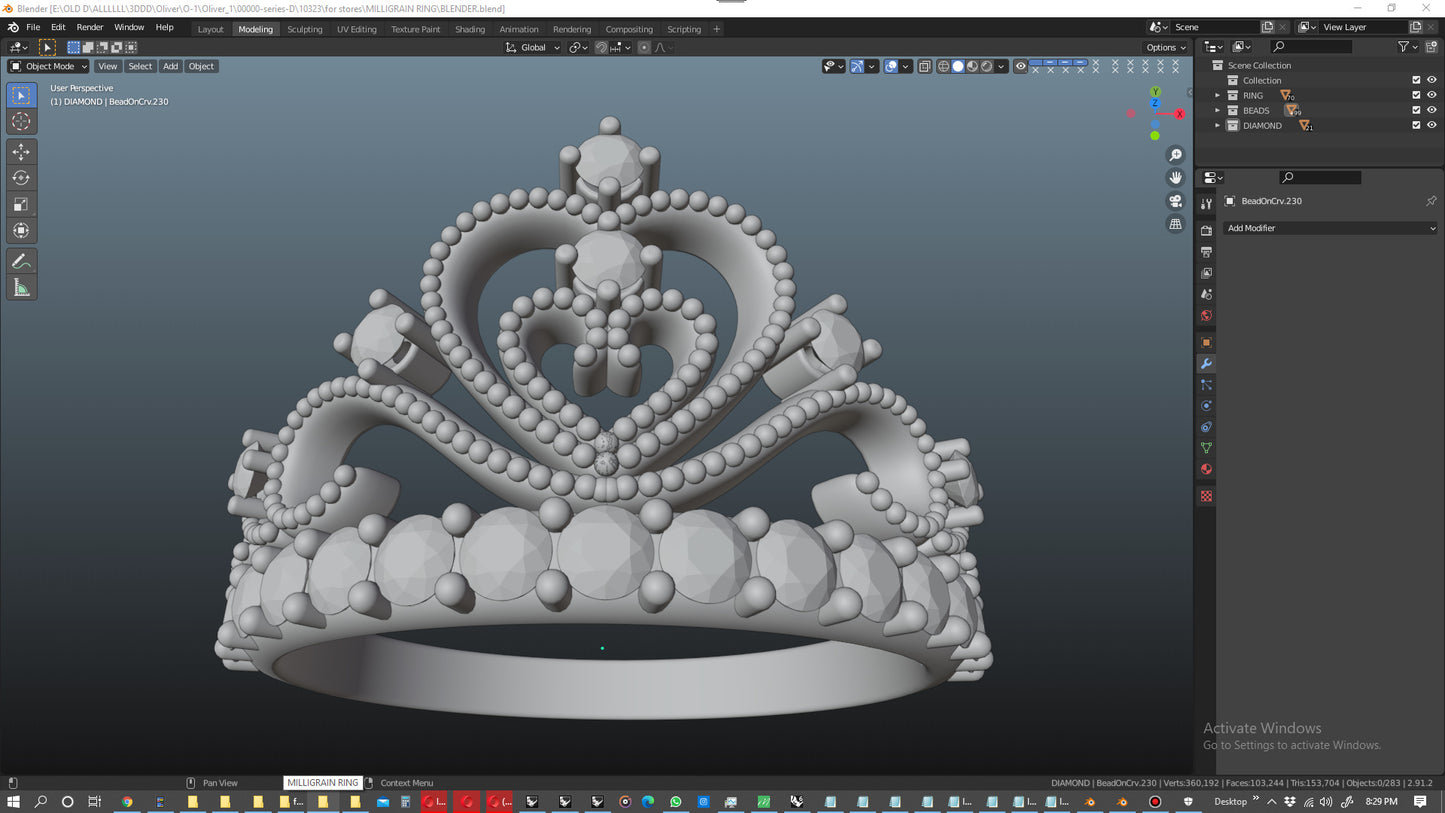Switch viewport to Rendered shading mode

(x=986, y=66)
